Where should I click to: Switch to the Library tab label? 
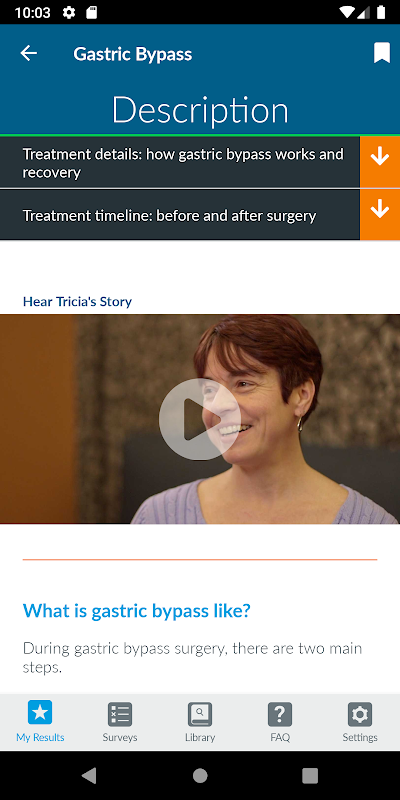(200, 737)
